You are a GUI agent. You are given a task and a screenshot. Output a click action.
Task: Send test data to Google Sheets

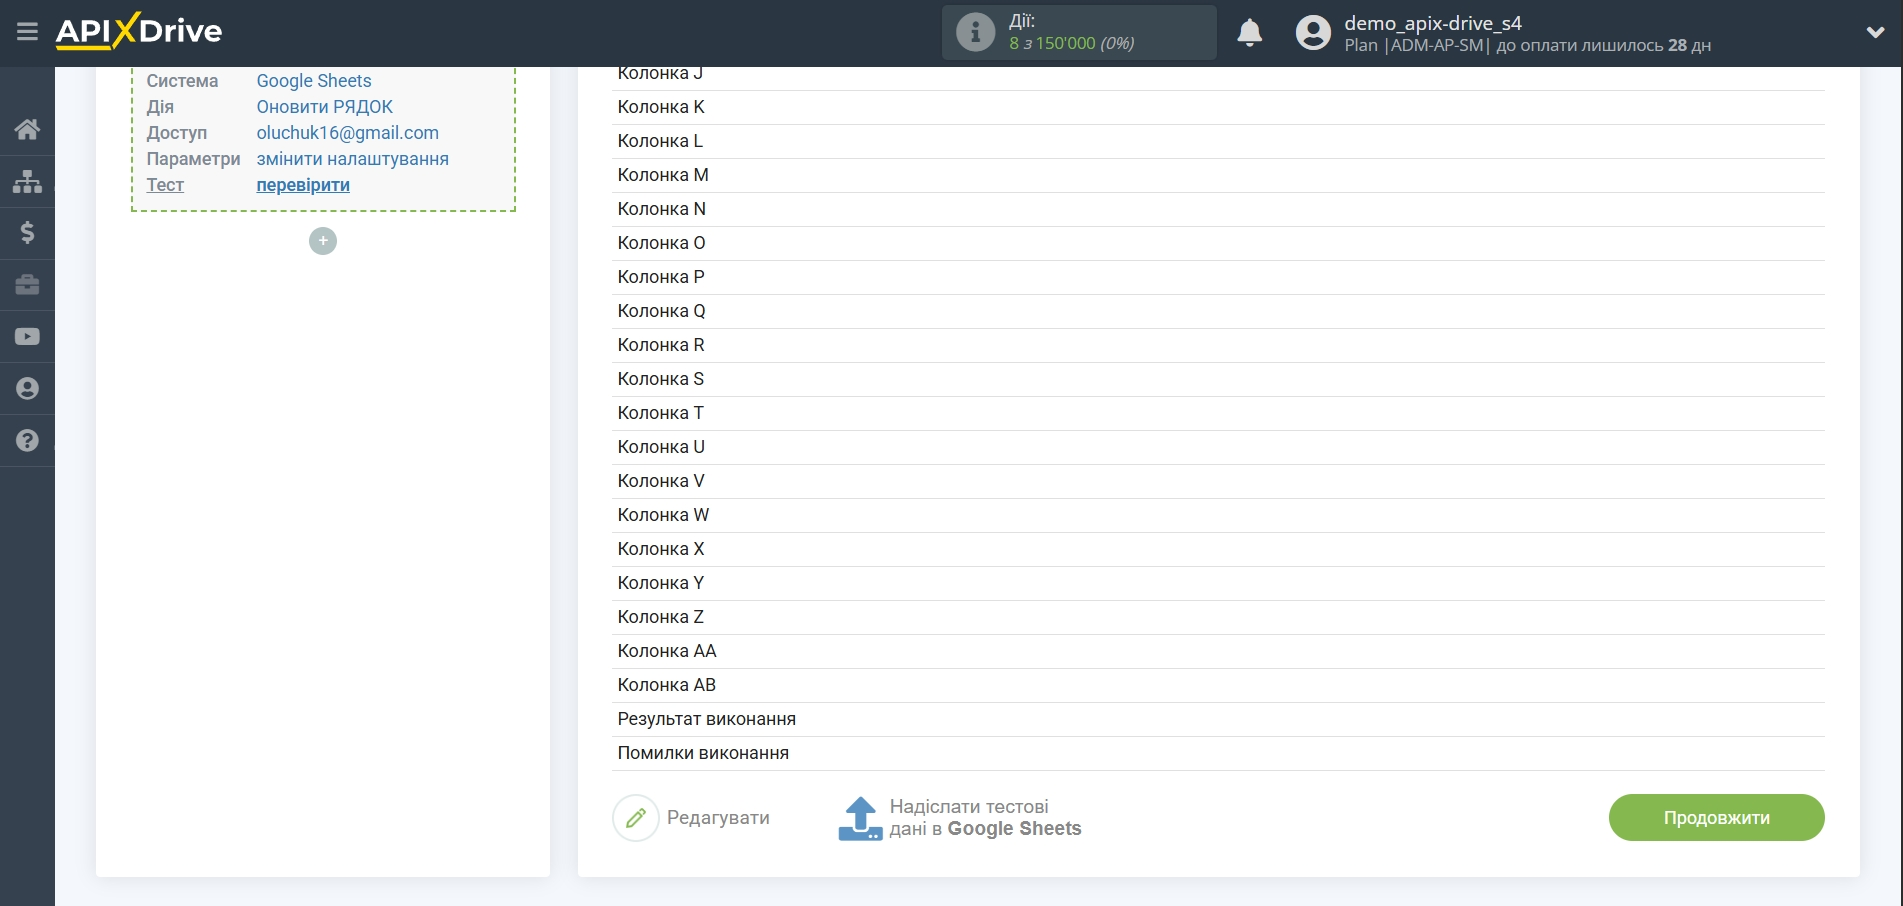(985, 818)
